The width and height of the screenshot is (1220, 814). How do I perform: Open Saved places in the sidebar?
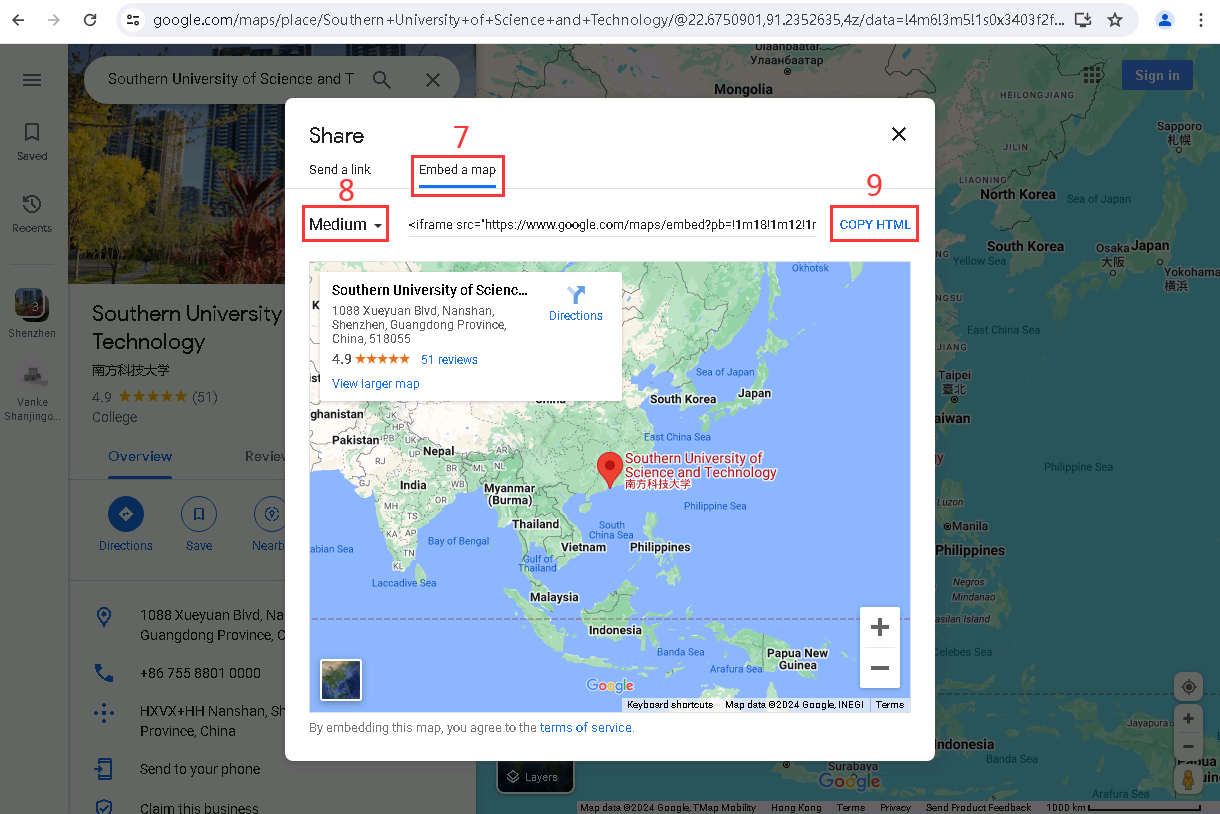point(32,141)
